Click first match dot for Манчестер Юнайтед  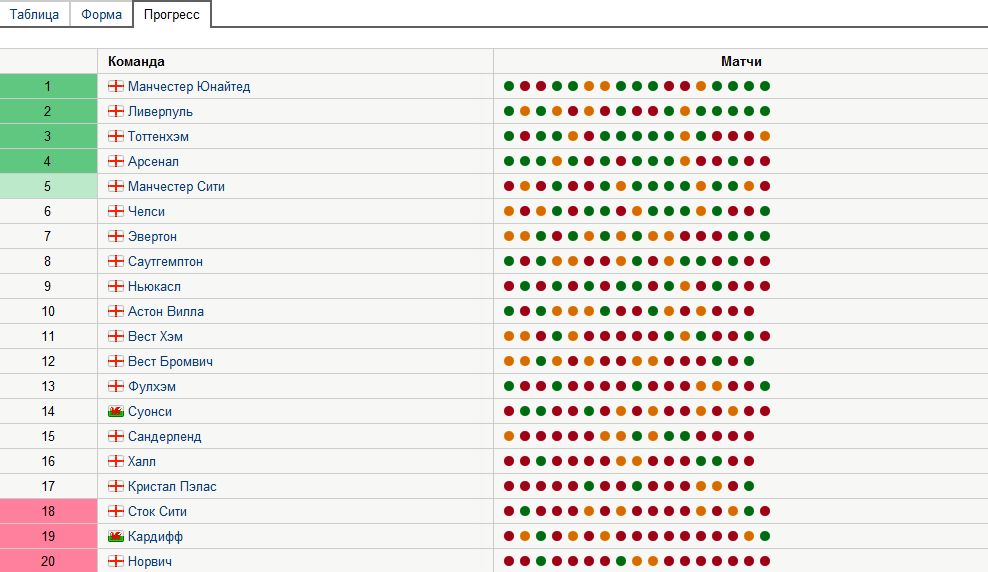click(x=509, y=86)
